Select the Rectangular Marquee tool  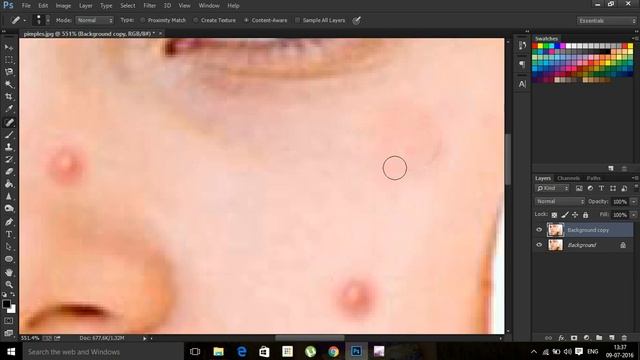point(9,60)
